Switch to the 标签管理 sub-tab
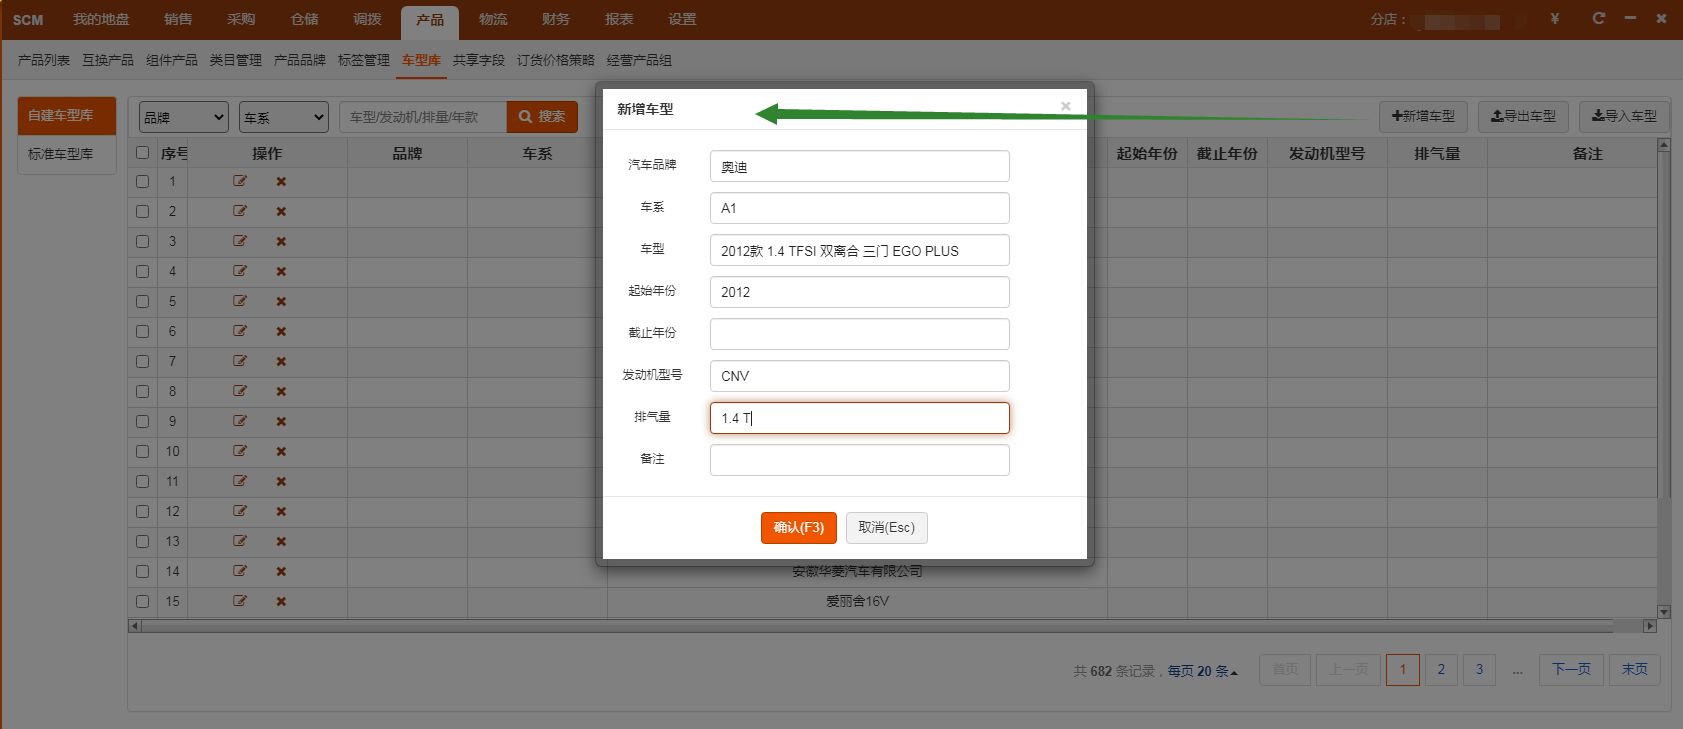Image resolution: width=1683 pixels, height=729 pixels. 364,60
